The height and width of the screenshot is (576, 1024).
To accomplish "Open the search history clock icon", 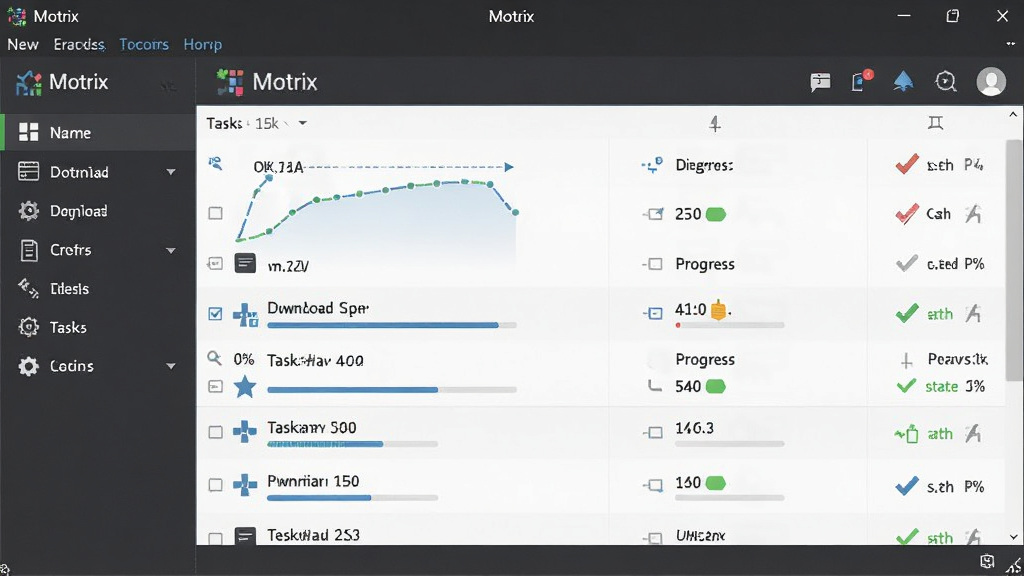I will [x=946, y=82].
